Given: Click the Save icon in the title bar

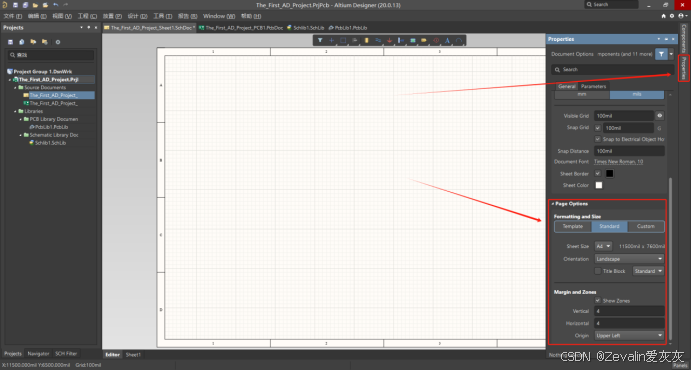Looking at the screenshot, I should pyautogui.click(x=15, y=5).
